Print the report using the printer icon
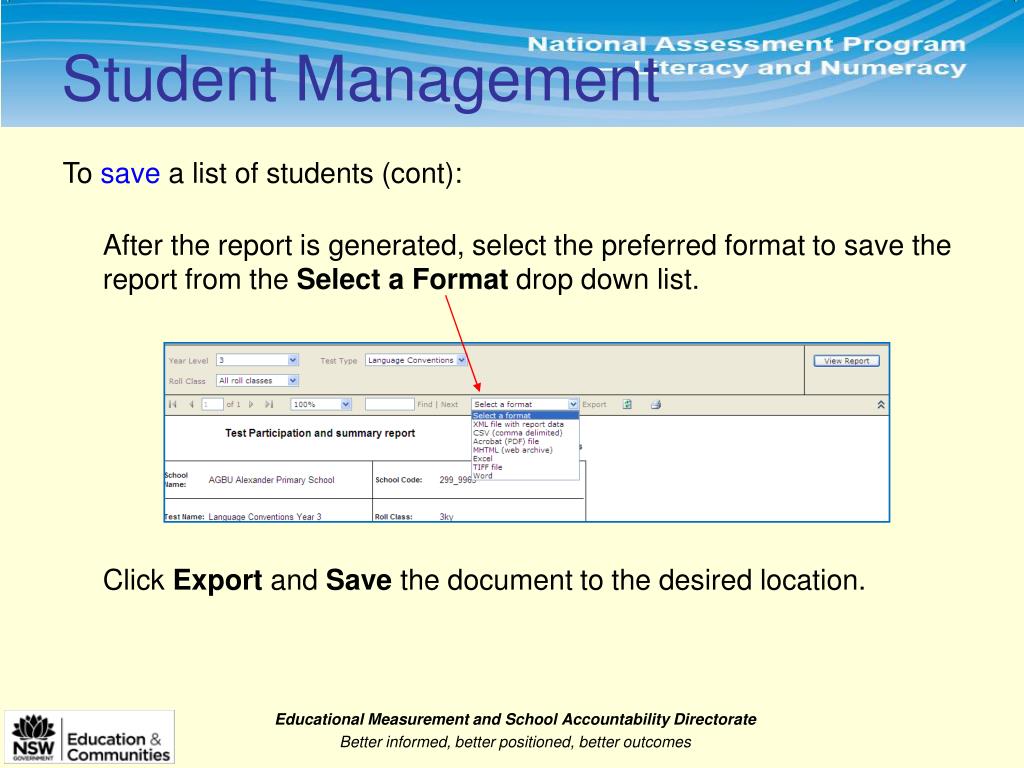The width and height of the screenshot is (1024, 768). (x=656, y=404)
